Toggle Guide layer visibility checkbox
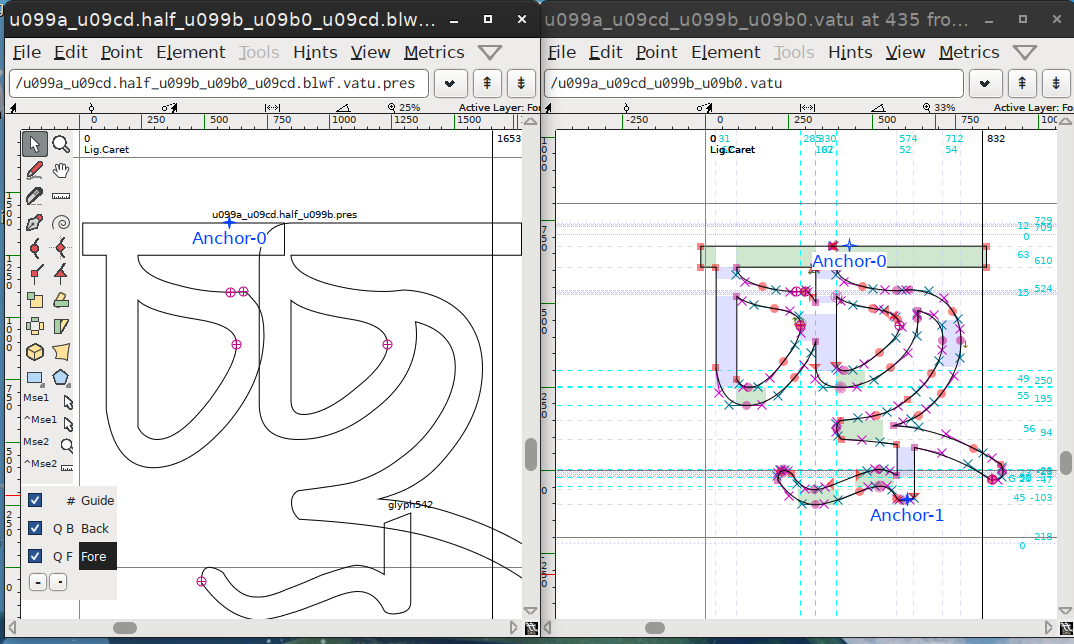 [x=35, y=500]
